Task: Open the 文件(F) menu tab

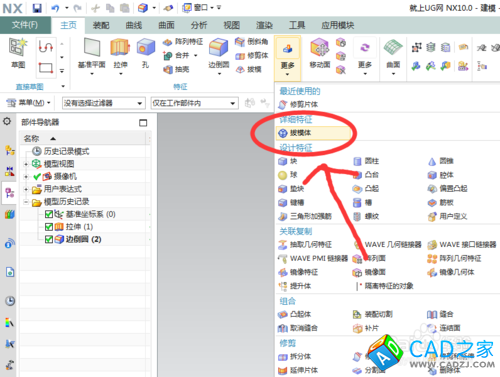Action: click(25, 25)
